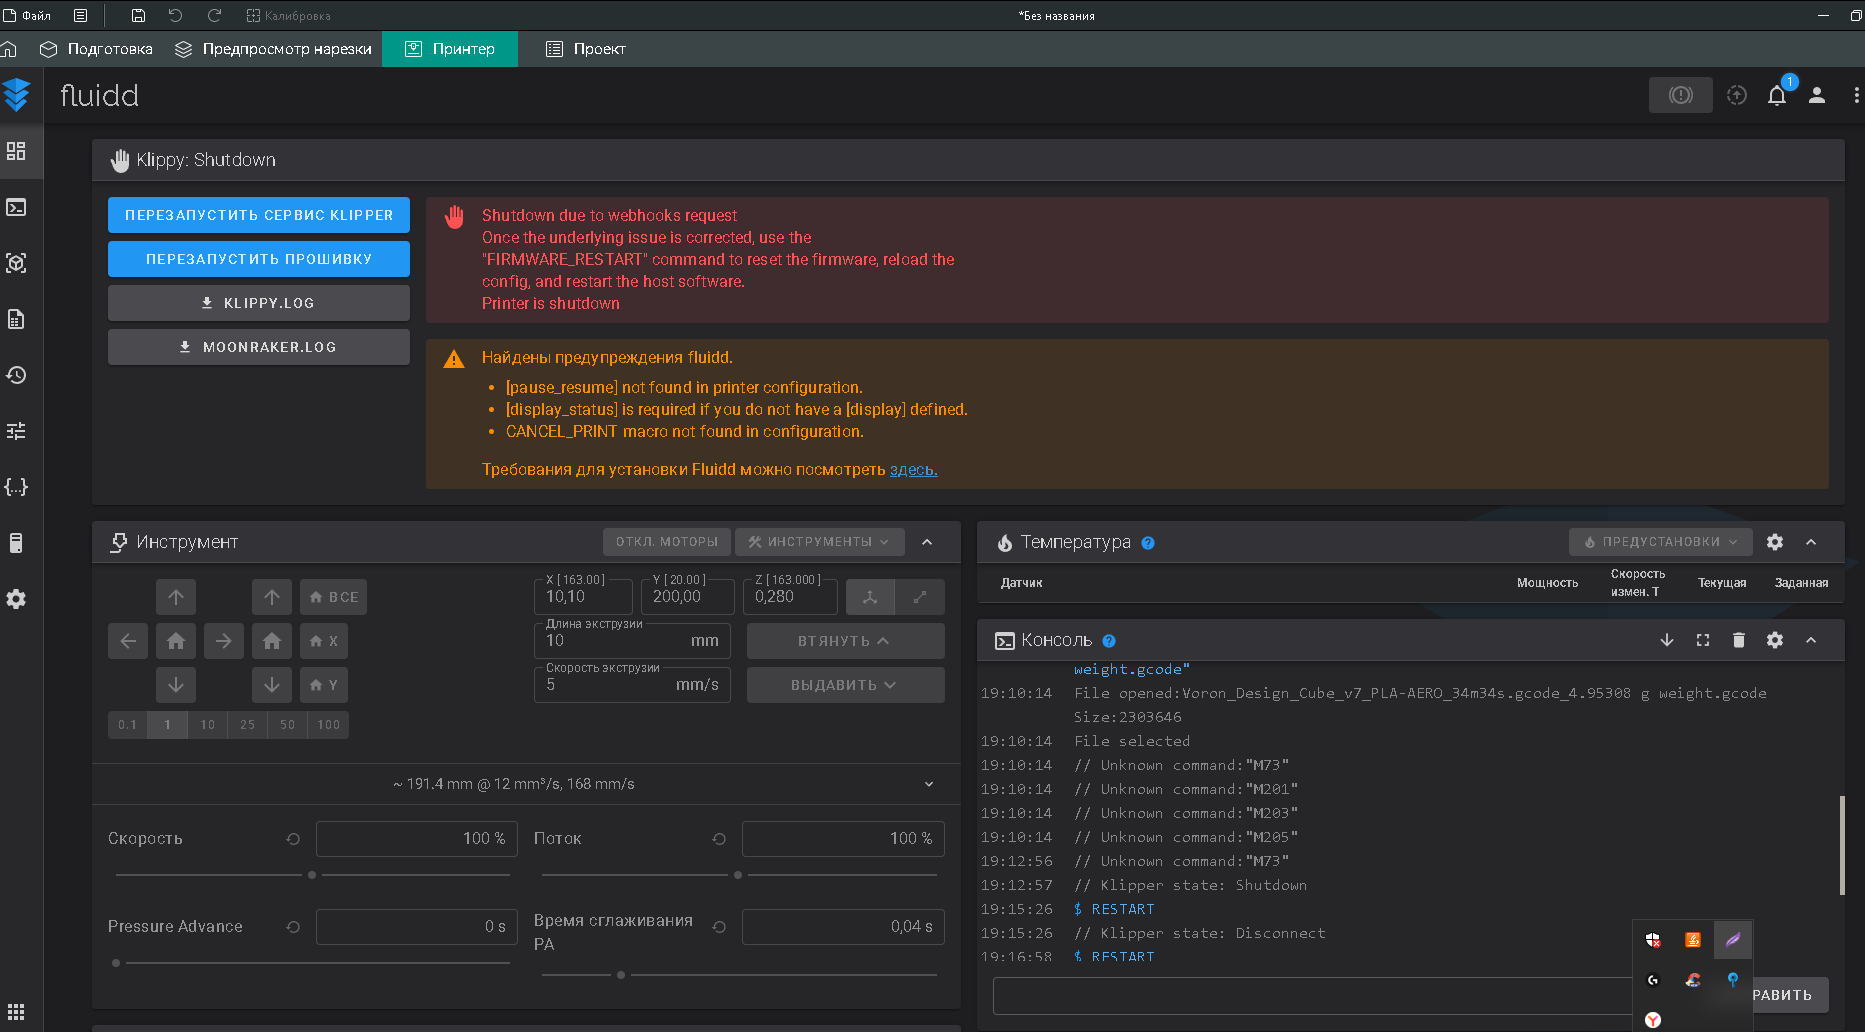Click the Скорость slider handle
The image size is (1865, 1032).
point(312,875)
